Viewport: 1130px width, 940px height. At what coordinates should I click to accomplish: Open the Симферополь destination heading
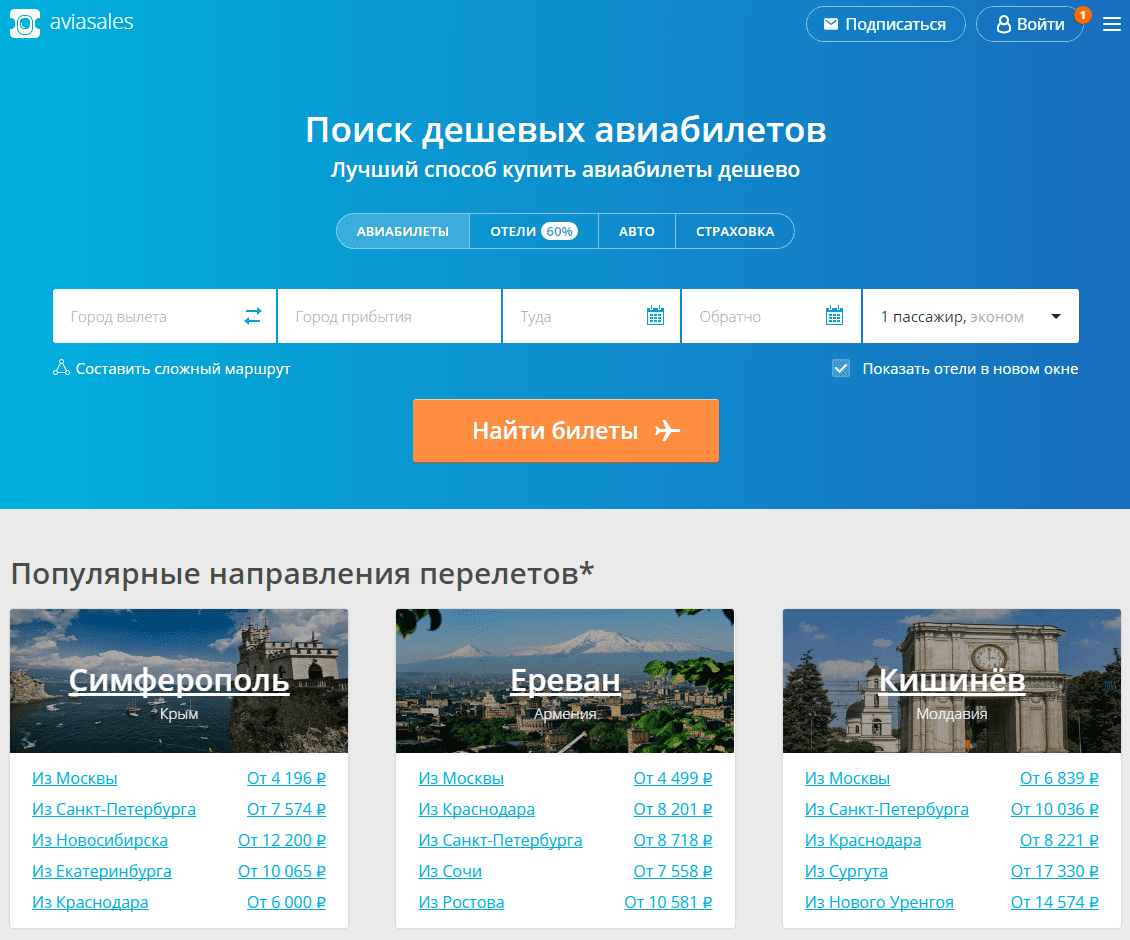(x=179, y=680)
